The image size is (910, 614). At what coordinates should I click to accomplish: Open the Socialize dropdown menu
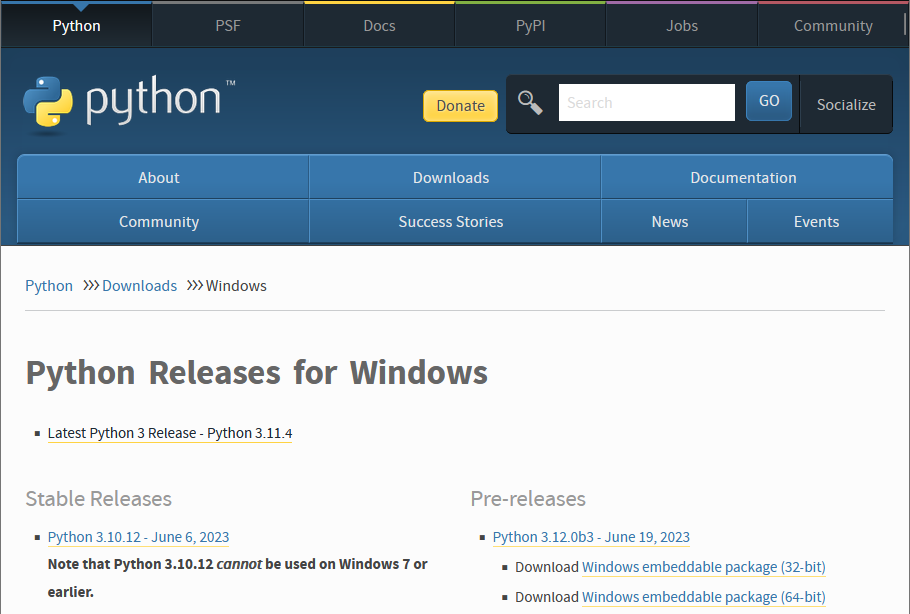pos(845,104)
